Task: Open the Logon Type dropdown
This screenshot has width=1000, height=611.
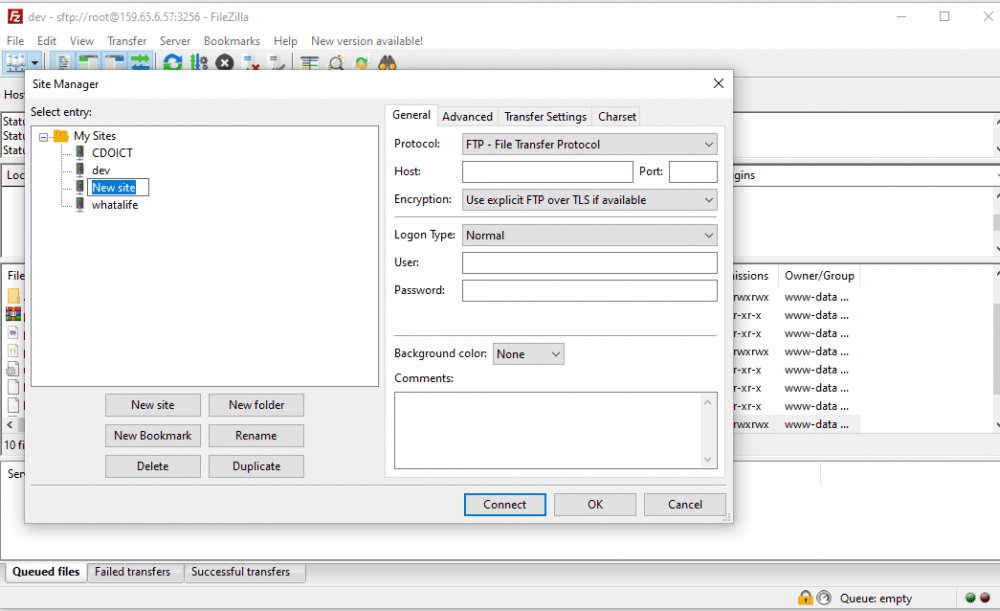Action: click(589, 235)
